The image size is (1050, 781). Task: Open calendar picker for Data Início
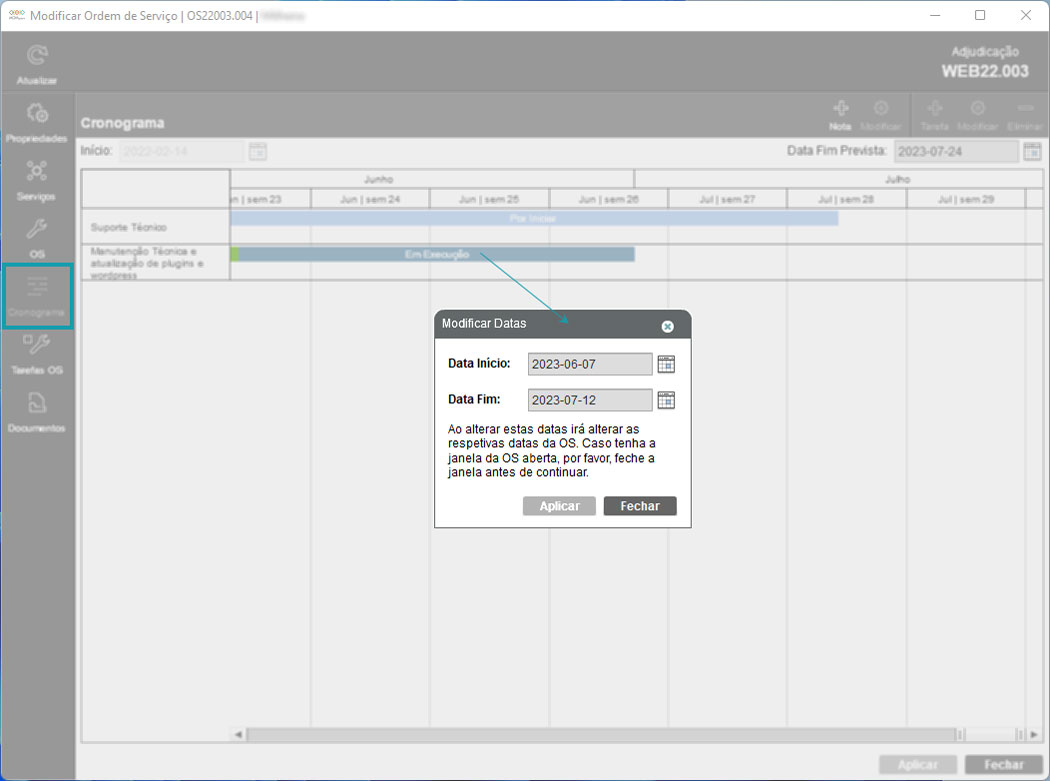666,364
